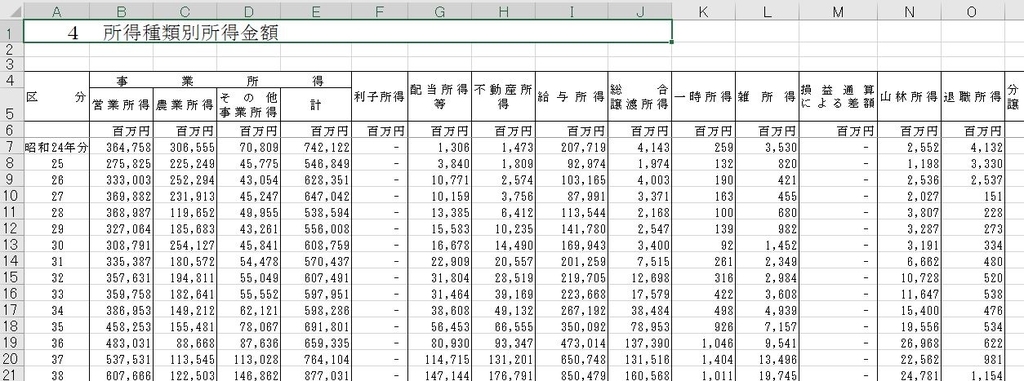The image size is (1024, 381).
Task: Select row 1 header
Action: pyautogui.click(x=11, y=31)
